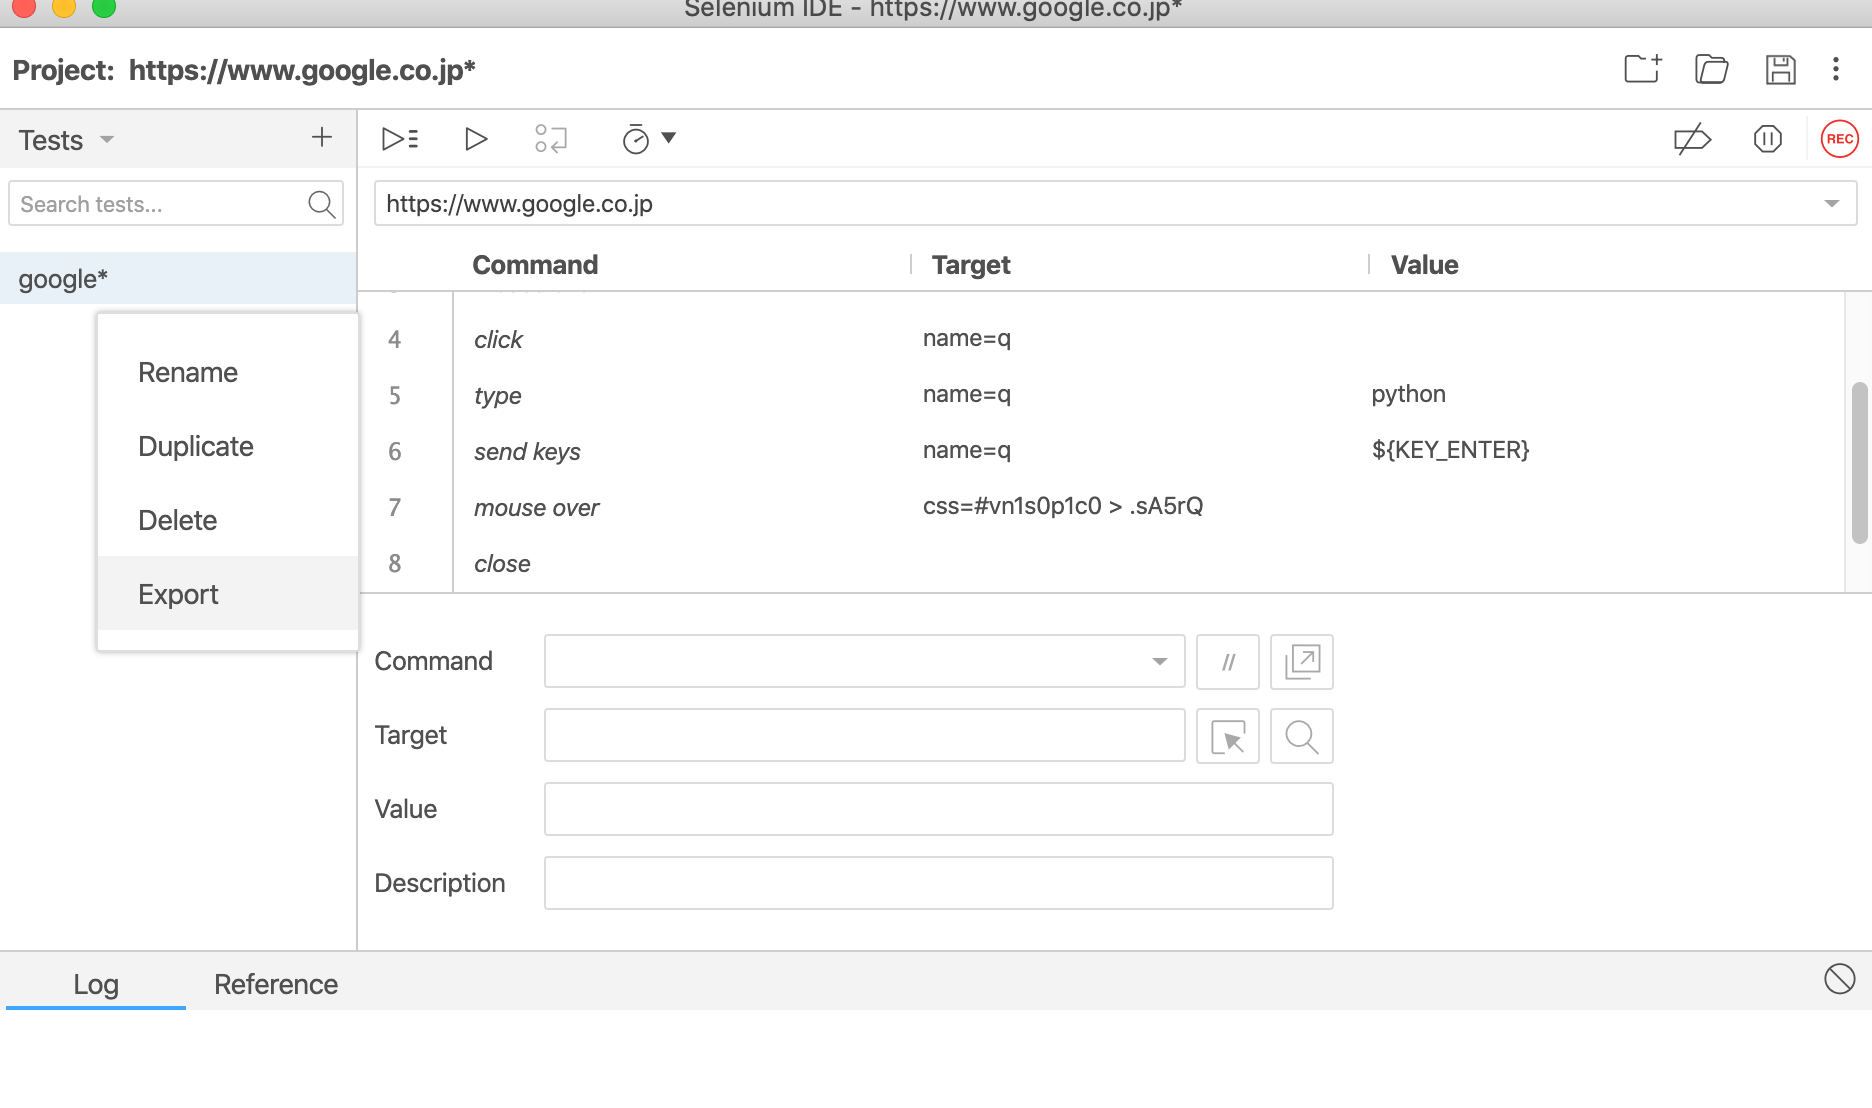Expand the Tests view dropdown

pos(107,139)
